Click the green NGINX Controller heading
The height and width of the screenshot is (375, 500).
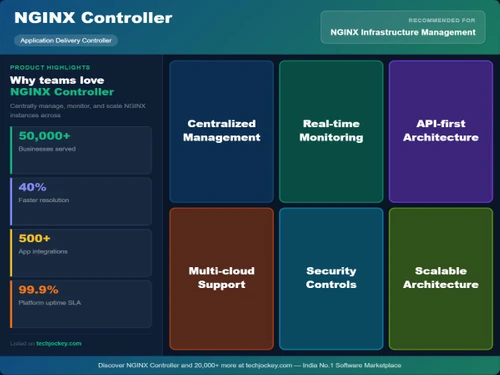tap(62, 92)
